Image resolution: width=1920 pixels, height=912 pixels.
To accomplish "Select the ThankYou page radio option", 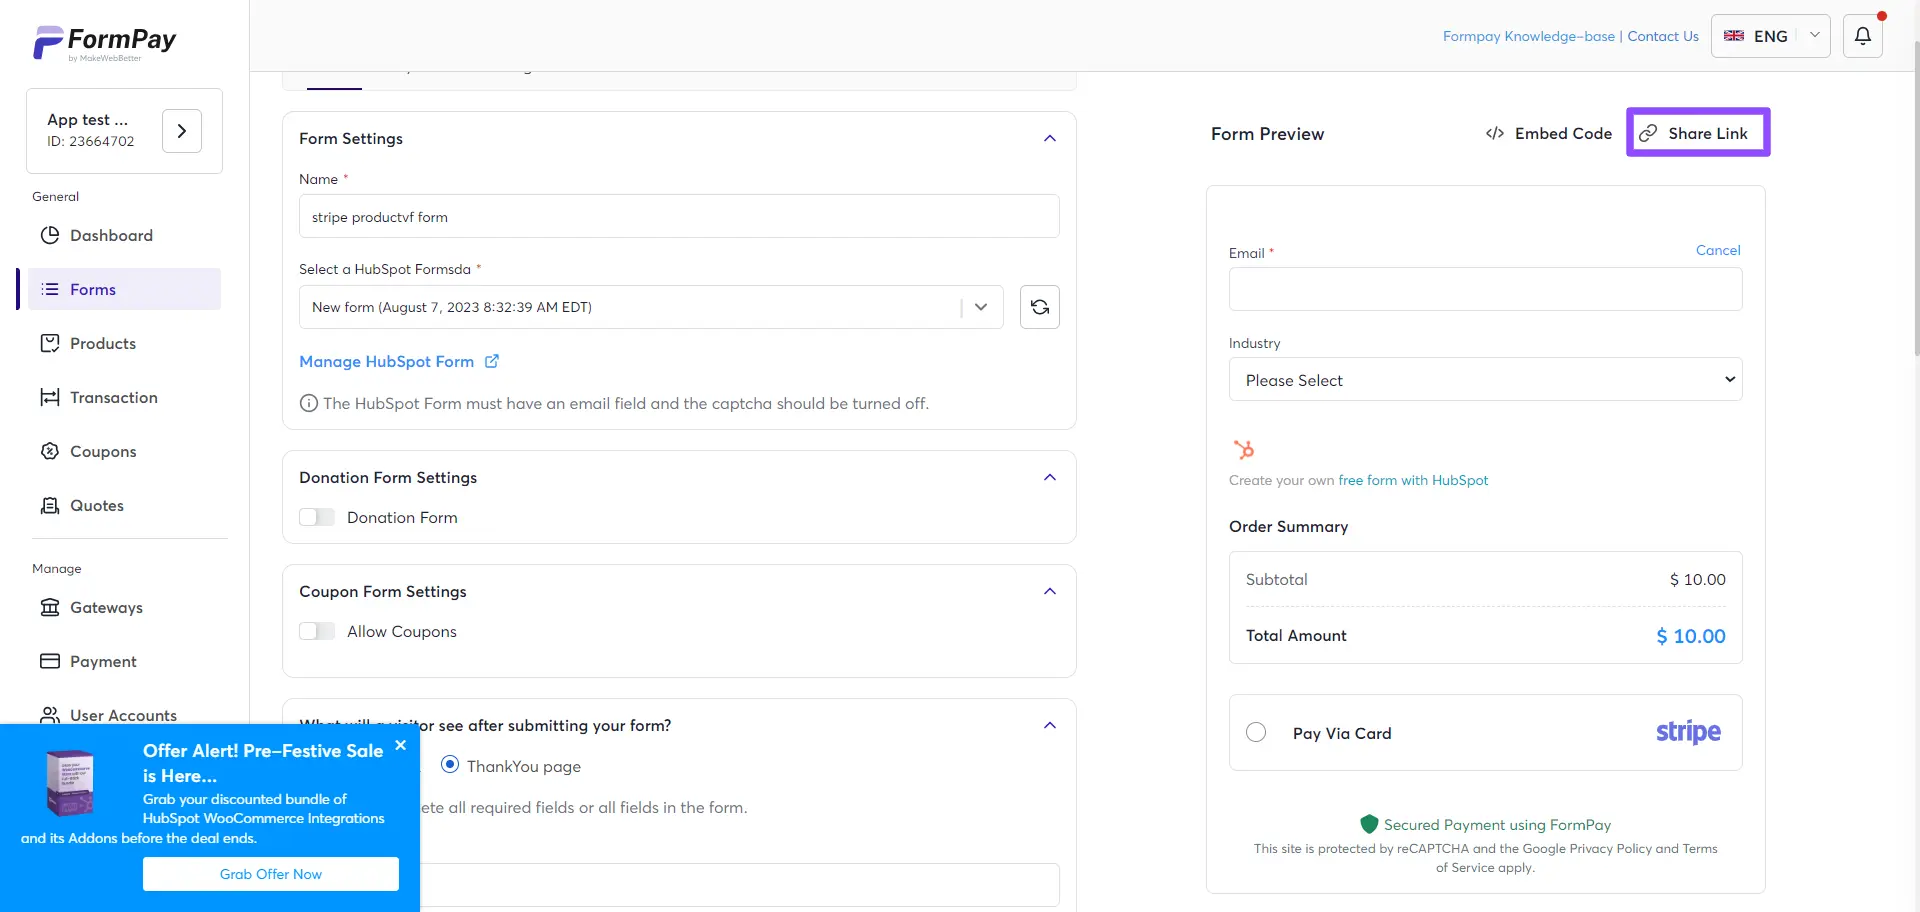I will click(450, 765).
